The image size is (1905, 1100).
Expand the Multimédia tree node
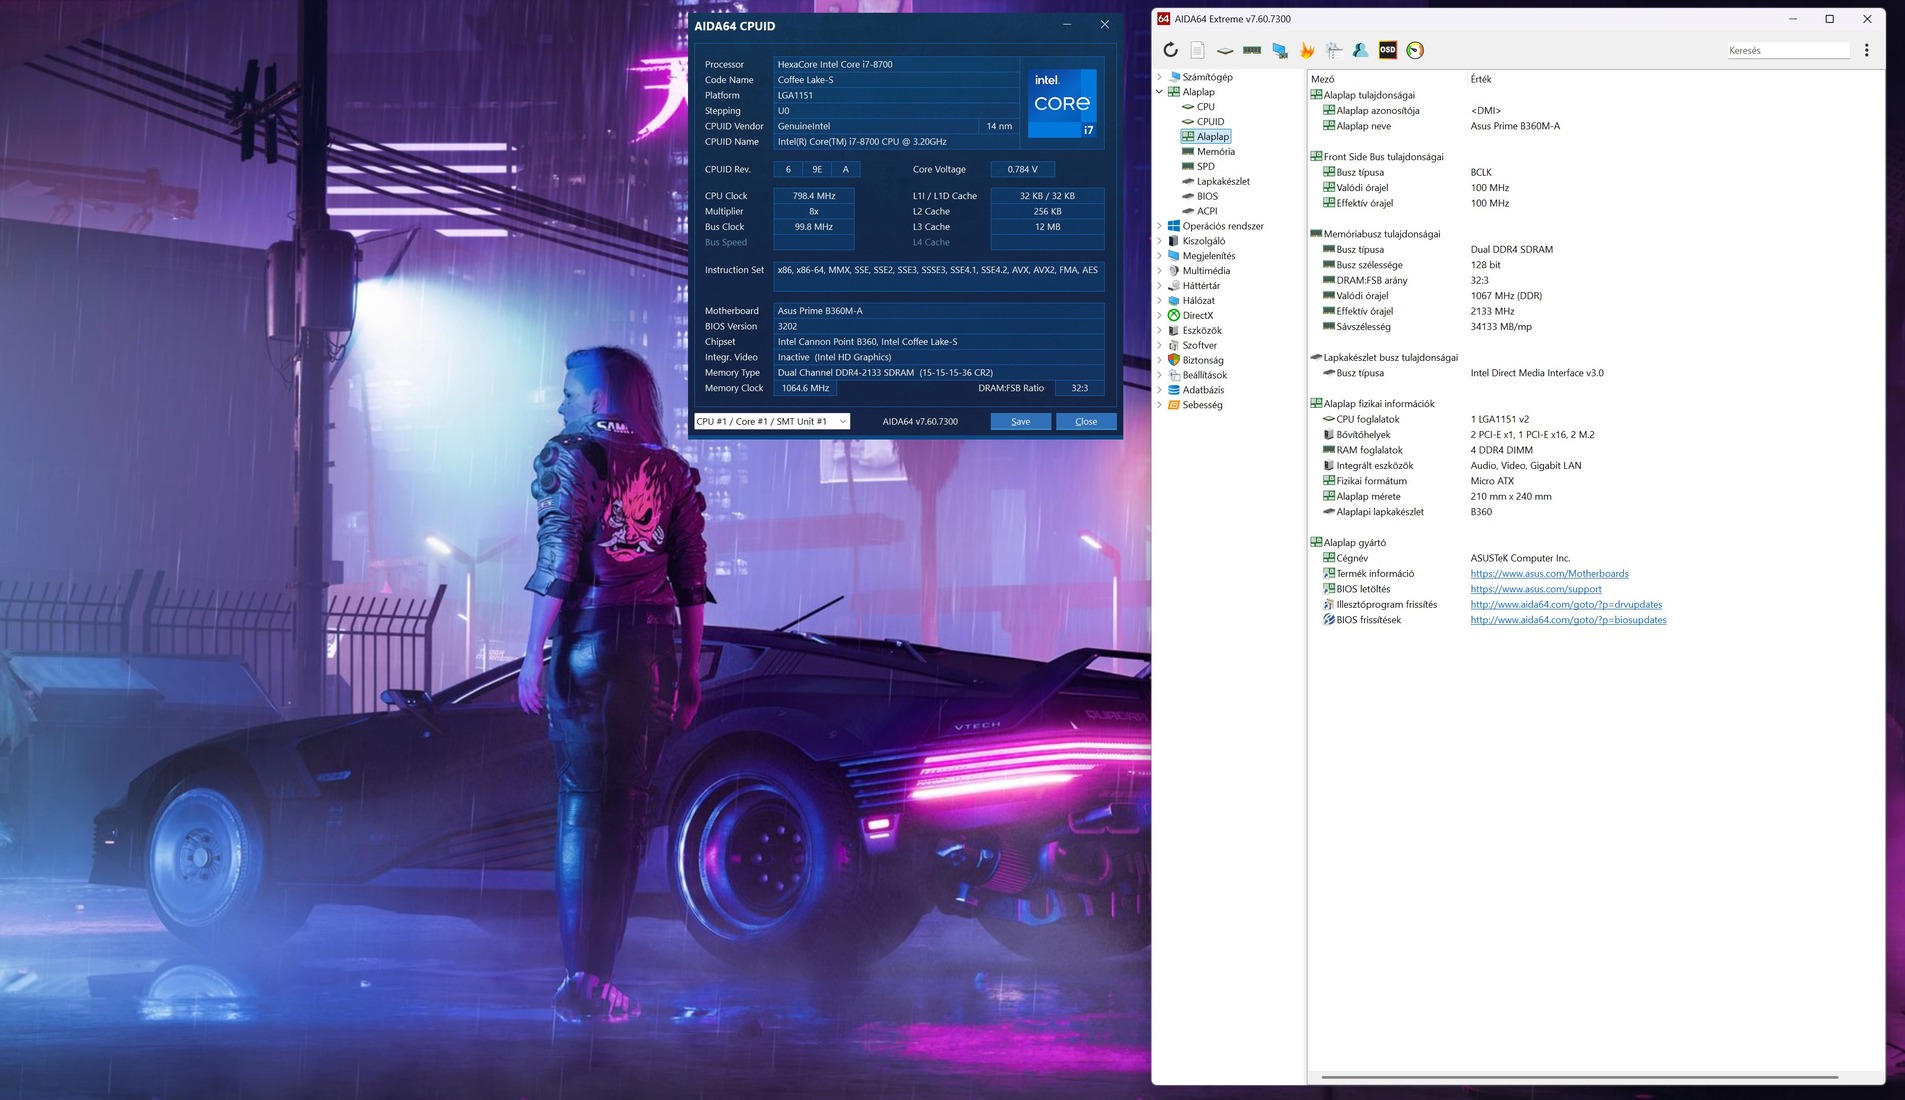pos(1160,271)
